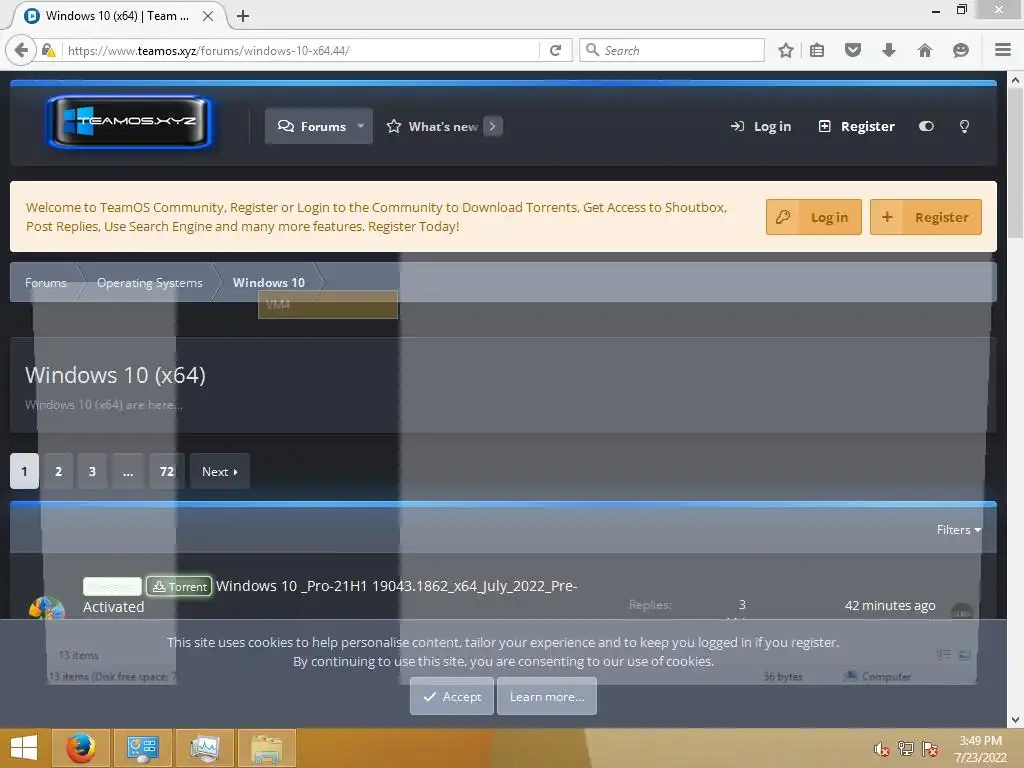Image resolution: width=1024 pixels, height=768 pixels.
Task: Close the Windows 10 (x64) tab
Action: [208, 16]
